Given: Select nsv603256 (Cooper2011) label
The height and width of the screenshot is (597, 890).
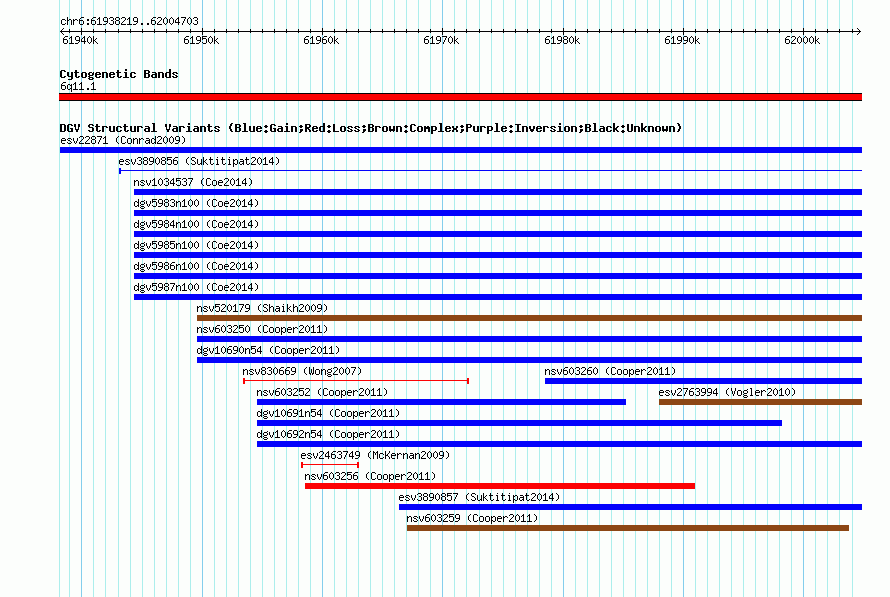Looking at the screenshot, I should [x=370, y=476].
